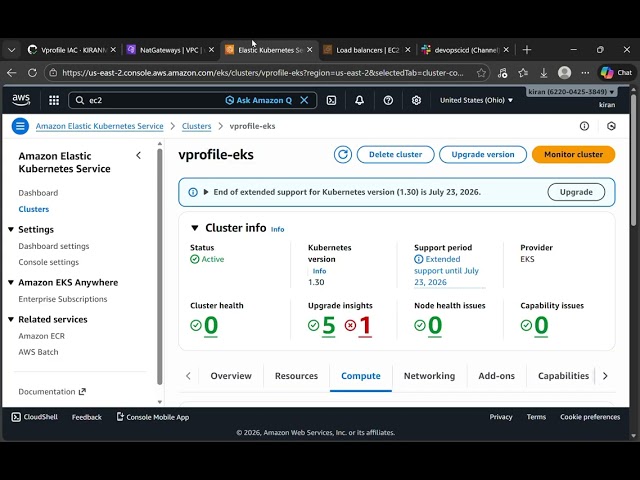Go back in the browser
This screenshot has width=640, height=480.
11,73
